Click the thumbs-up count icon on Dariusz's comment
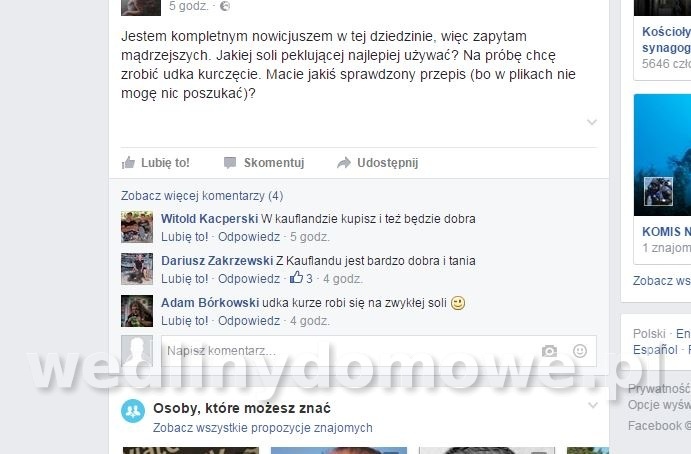The width and height of the screenshot is (691, 454). click(x=296, y=278)
